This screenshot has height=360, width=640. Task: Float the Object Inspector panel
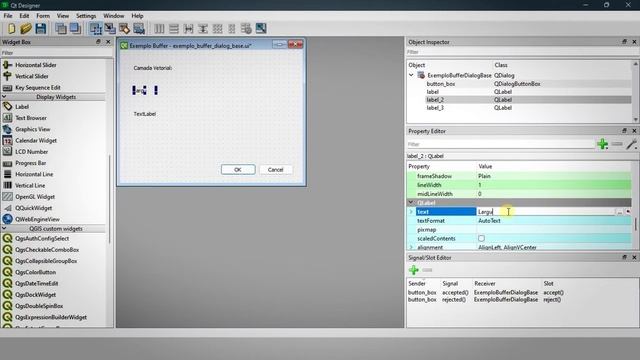624,42
